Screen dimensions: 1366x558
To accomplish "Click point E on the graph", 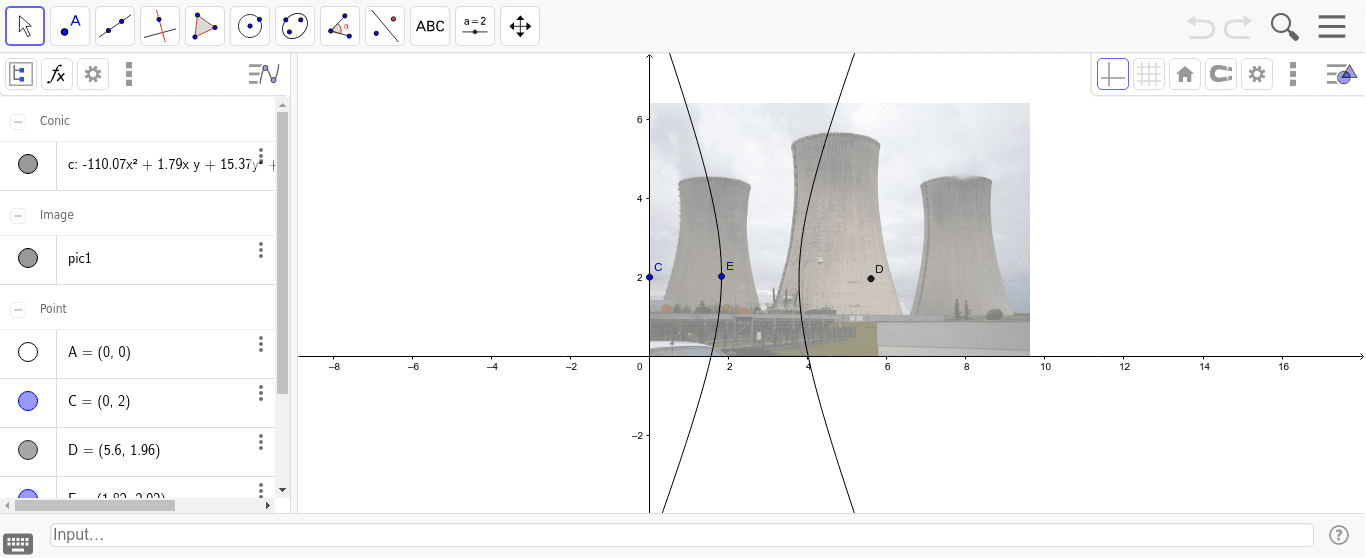I will [722, 276].
